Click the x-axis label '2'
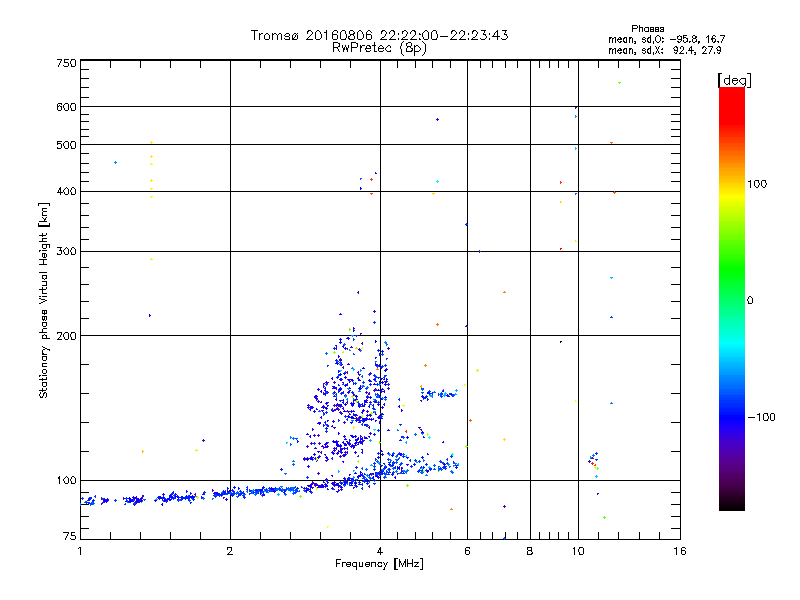 click(230, 551)
